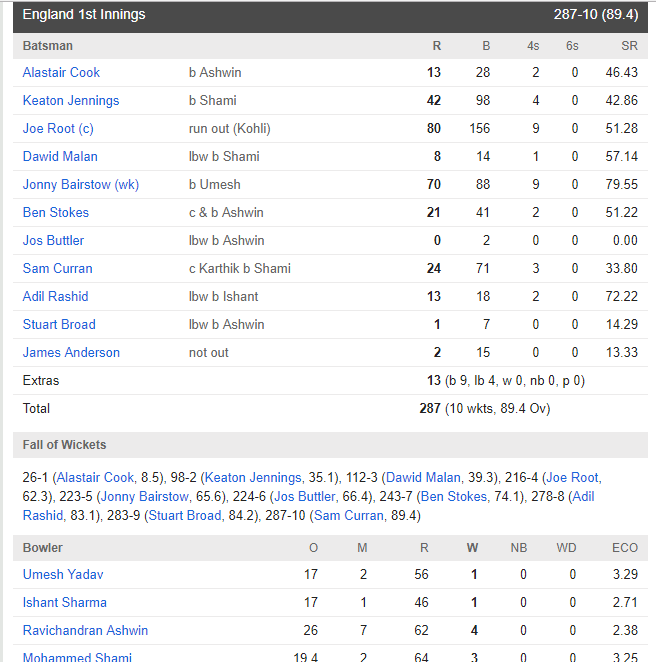View Jonny Bairstow (wk) profile
656x662 pixels.
81,184
